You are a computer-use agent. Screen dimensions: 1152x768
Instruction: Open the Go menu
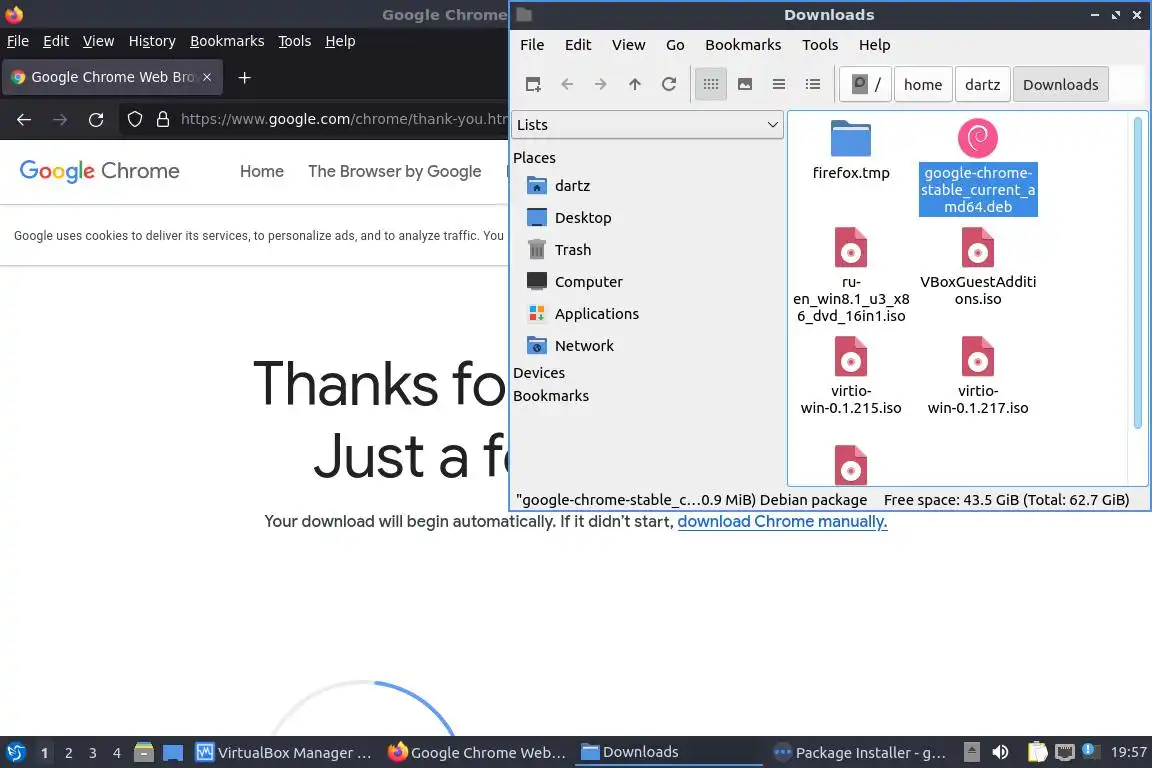point(675,45)
